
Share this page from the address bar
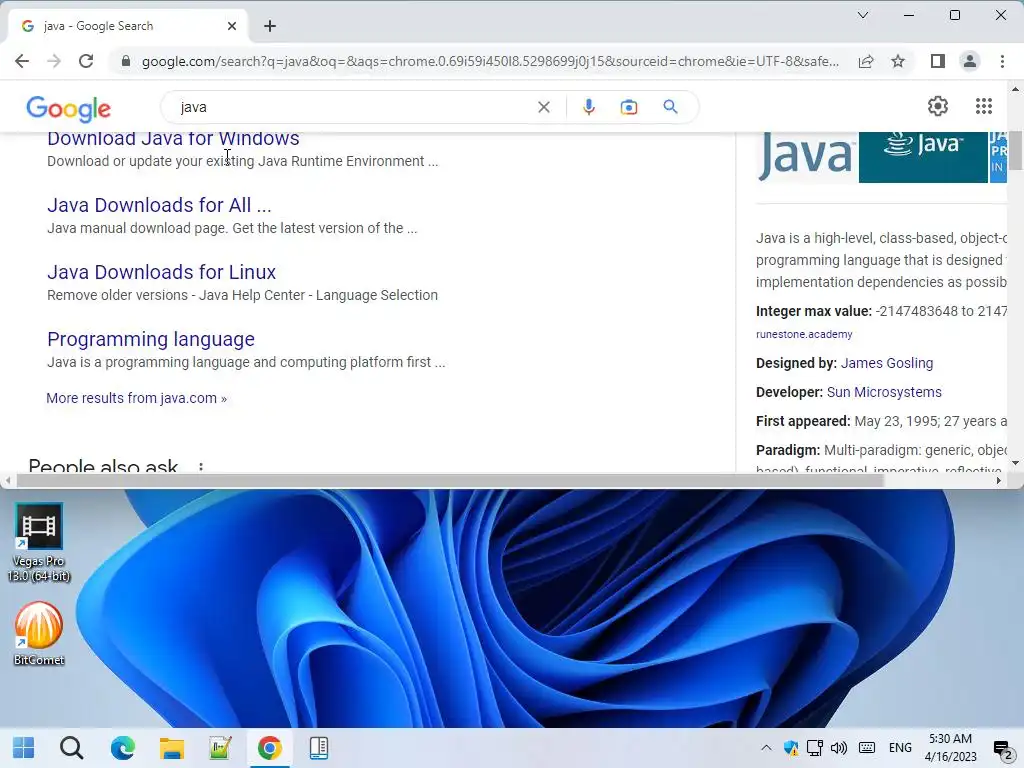coord(866,61)
